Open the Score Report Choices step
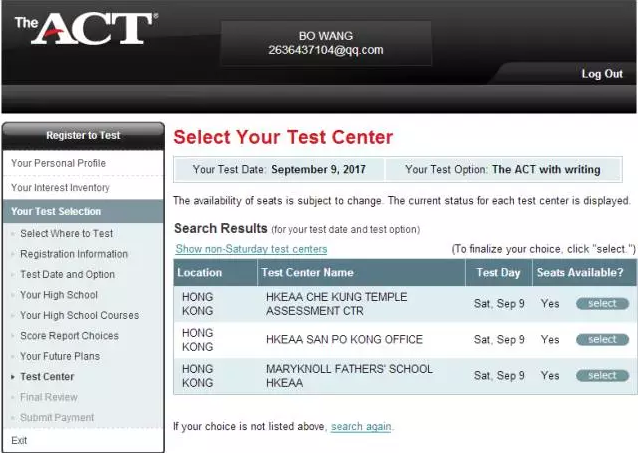638x456 pixels. tap(69, 336)
